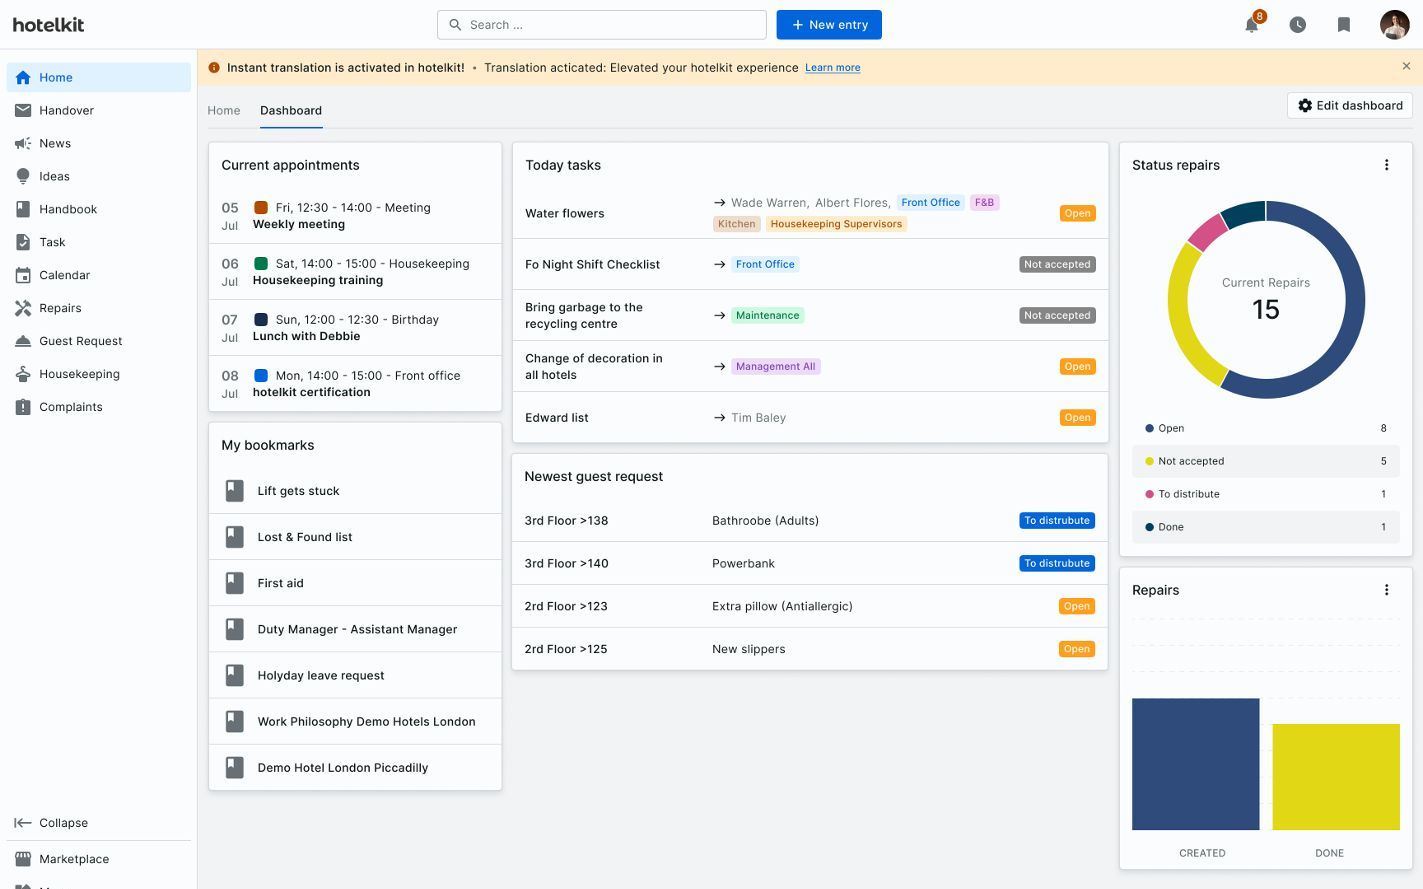
Task: Click the Guest Request bell icon in sidebar
Action: tap(23, 341)
